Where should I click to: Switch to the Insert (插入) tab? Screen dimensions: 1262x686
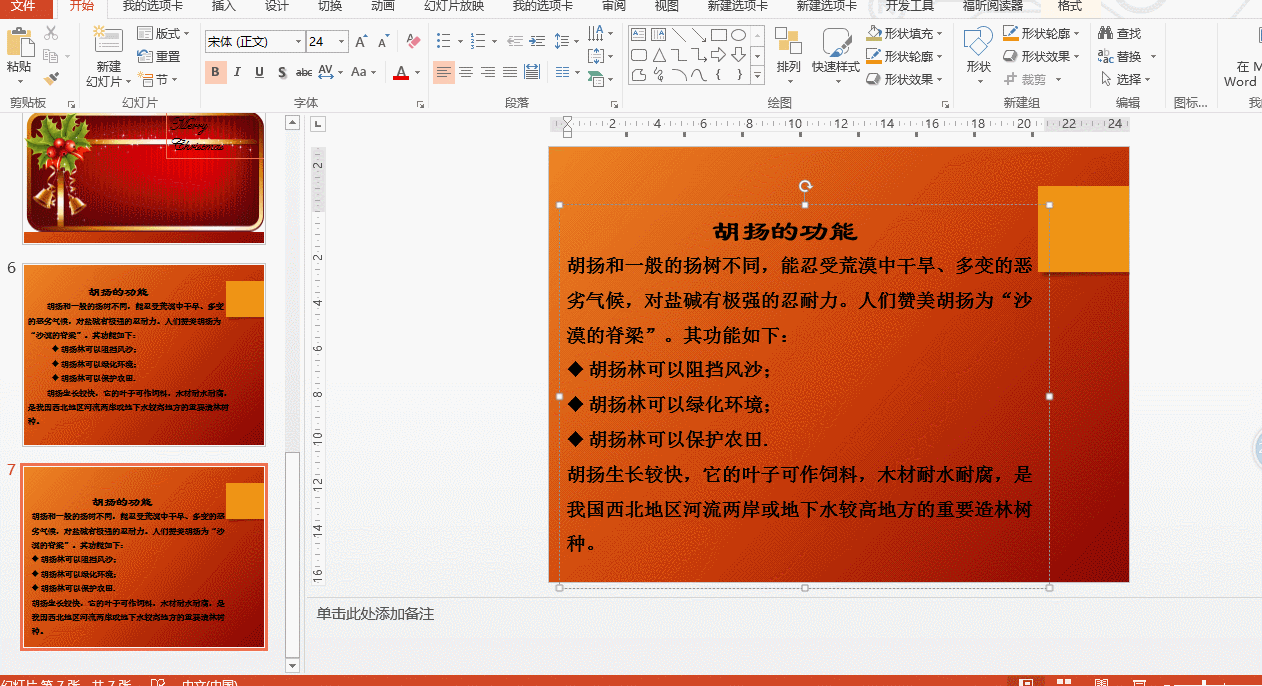coord(224,6)
